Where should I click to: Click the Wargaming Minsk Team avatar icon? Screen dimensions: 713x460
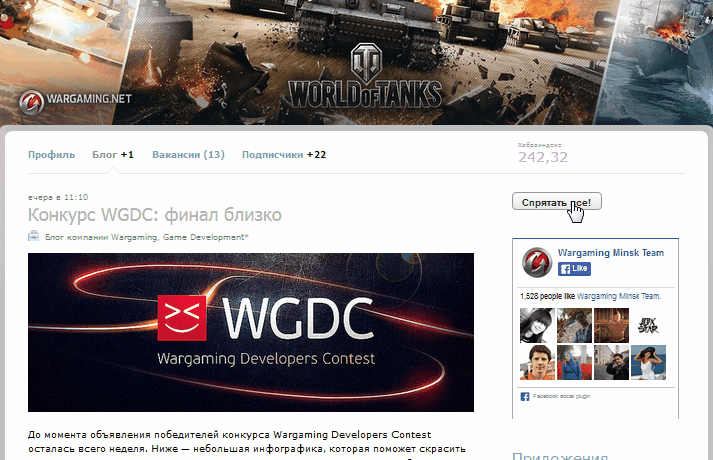click(x=537, y=262)
